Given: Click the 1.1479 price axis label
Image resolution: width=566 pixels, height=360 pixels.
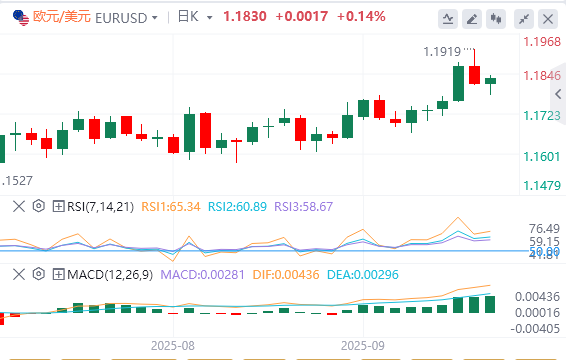Looking at the screenshot, I should point(542,186).
